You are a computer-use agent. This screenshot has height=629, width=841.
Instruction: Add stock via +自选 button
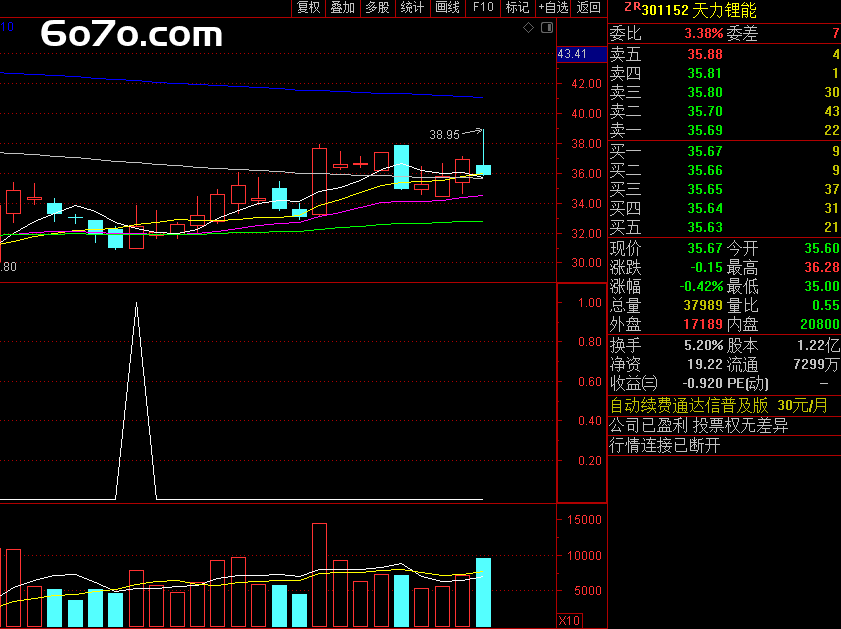tap(553, 8)
